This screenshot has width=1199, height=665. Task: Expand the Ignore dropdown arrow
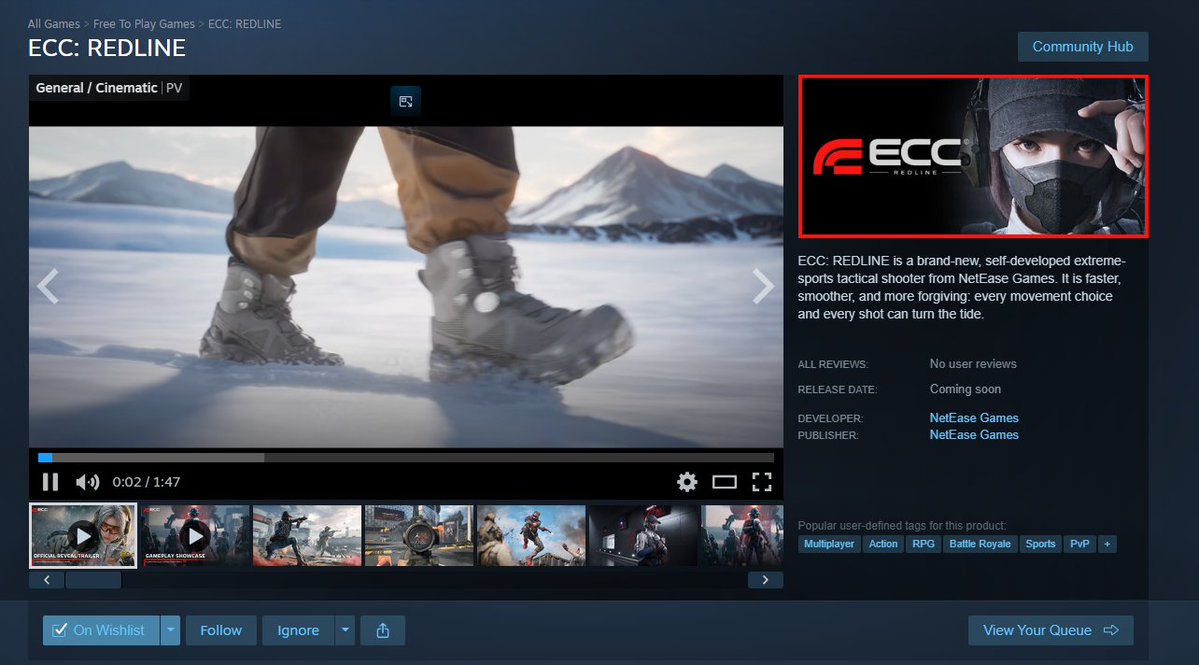click(346, 631)
